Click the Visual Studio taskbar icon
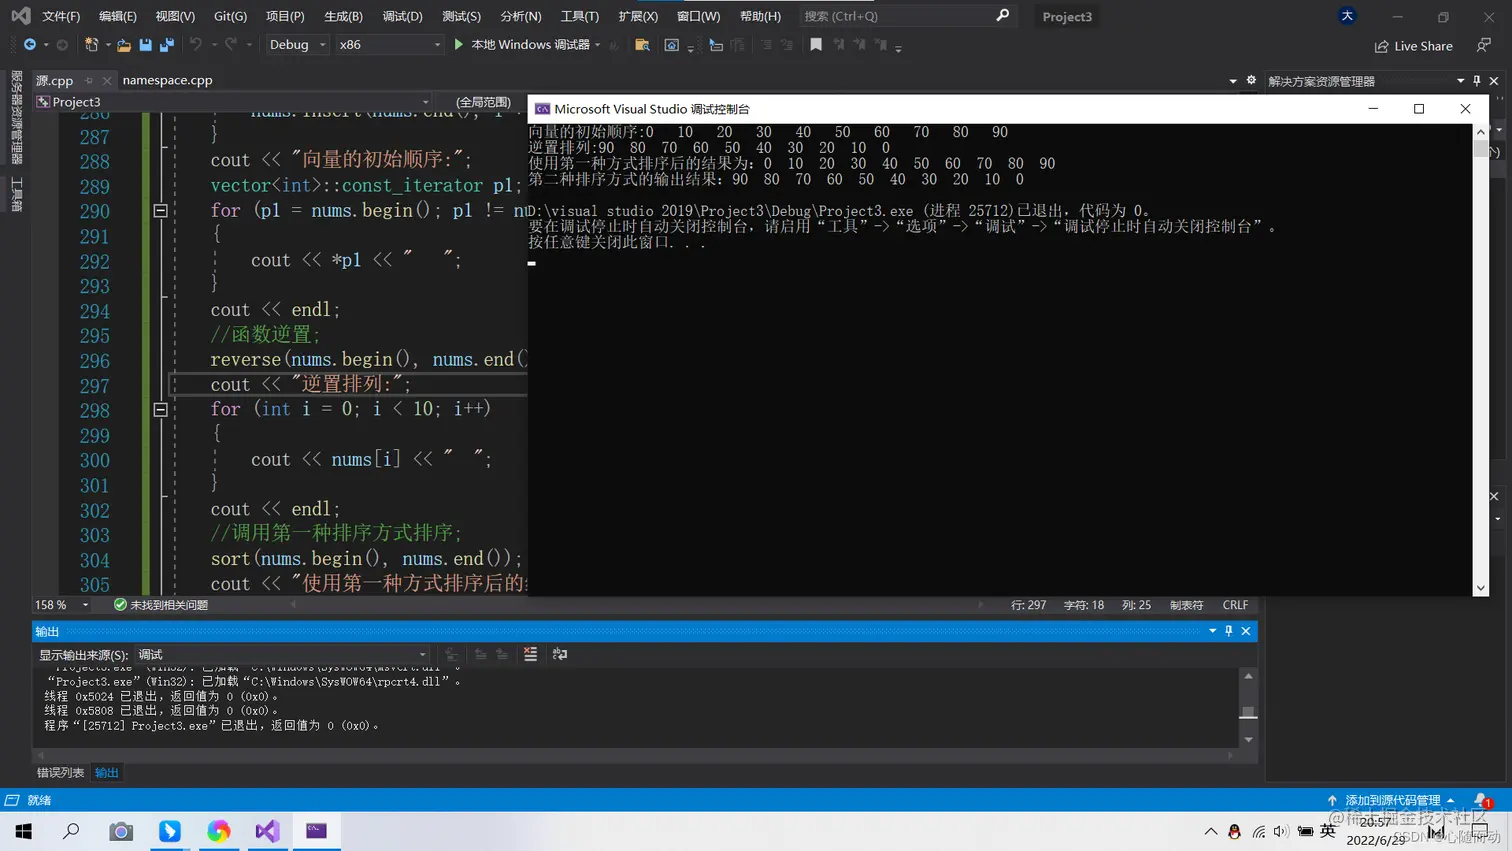The image size is (1512, 851). tap(267, 831)
